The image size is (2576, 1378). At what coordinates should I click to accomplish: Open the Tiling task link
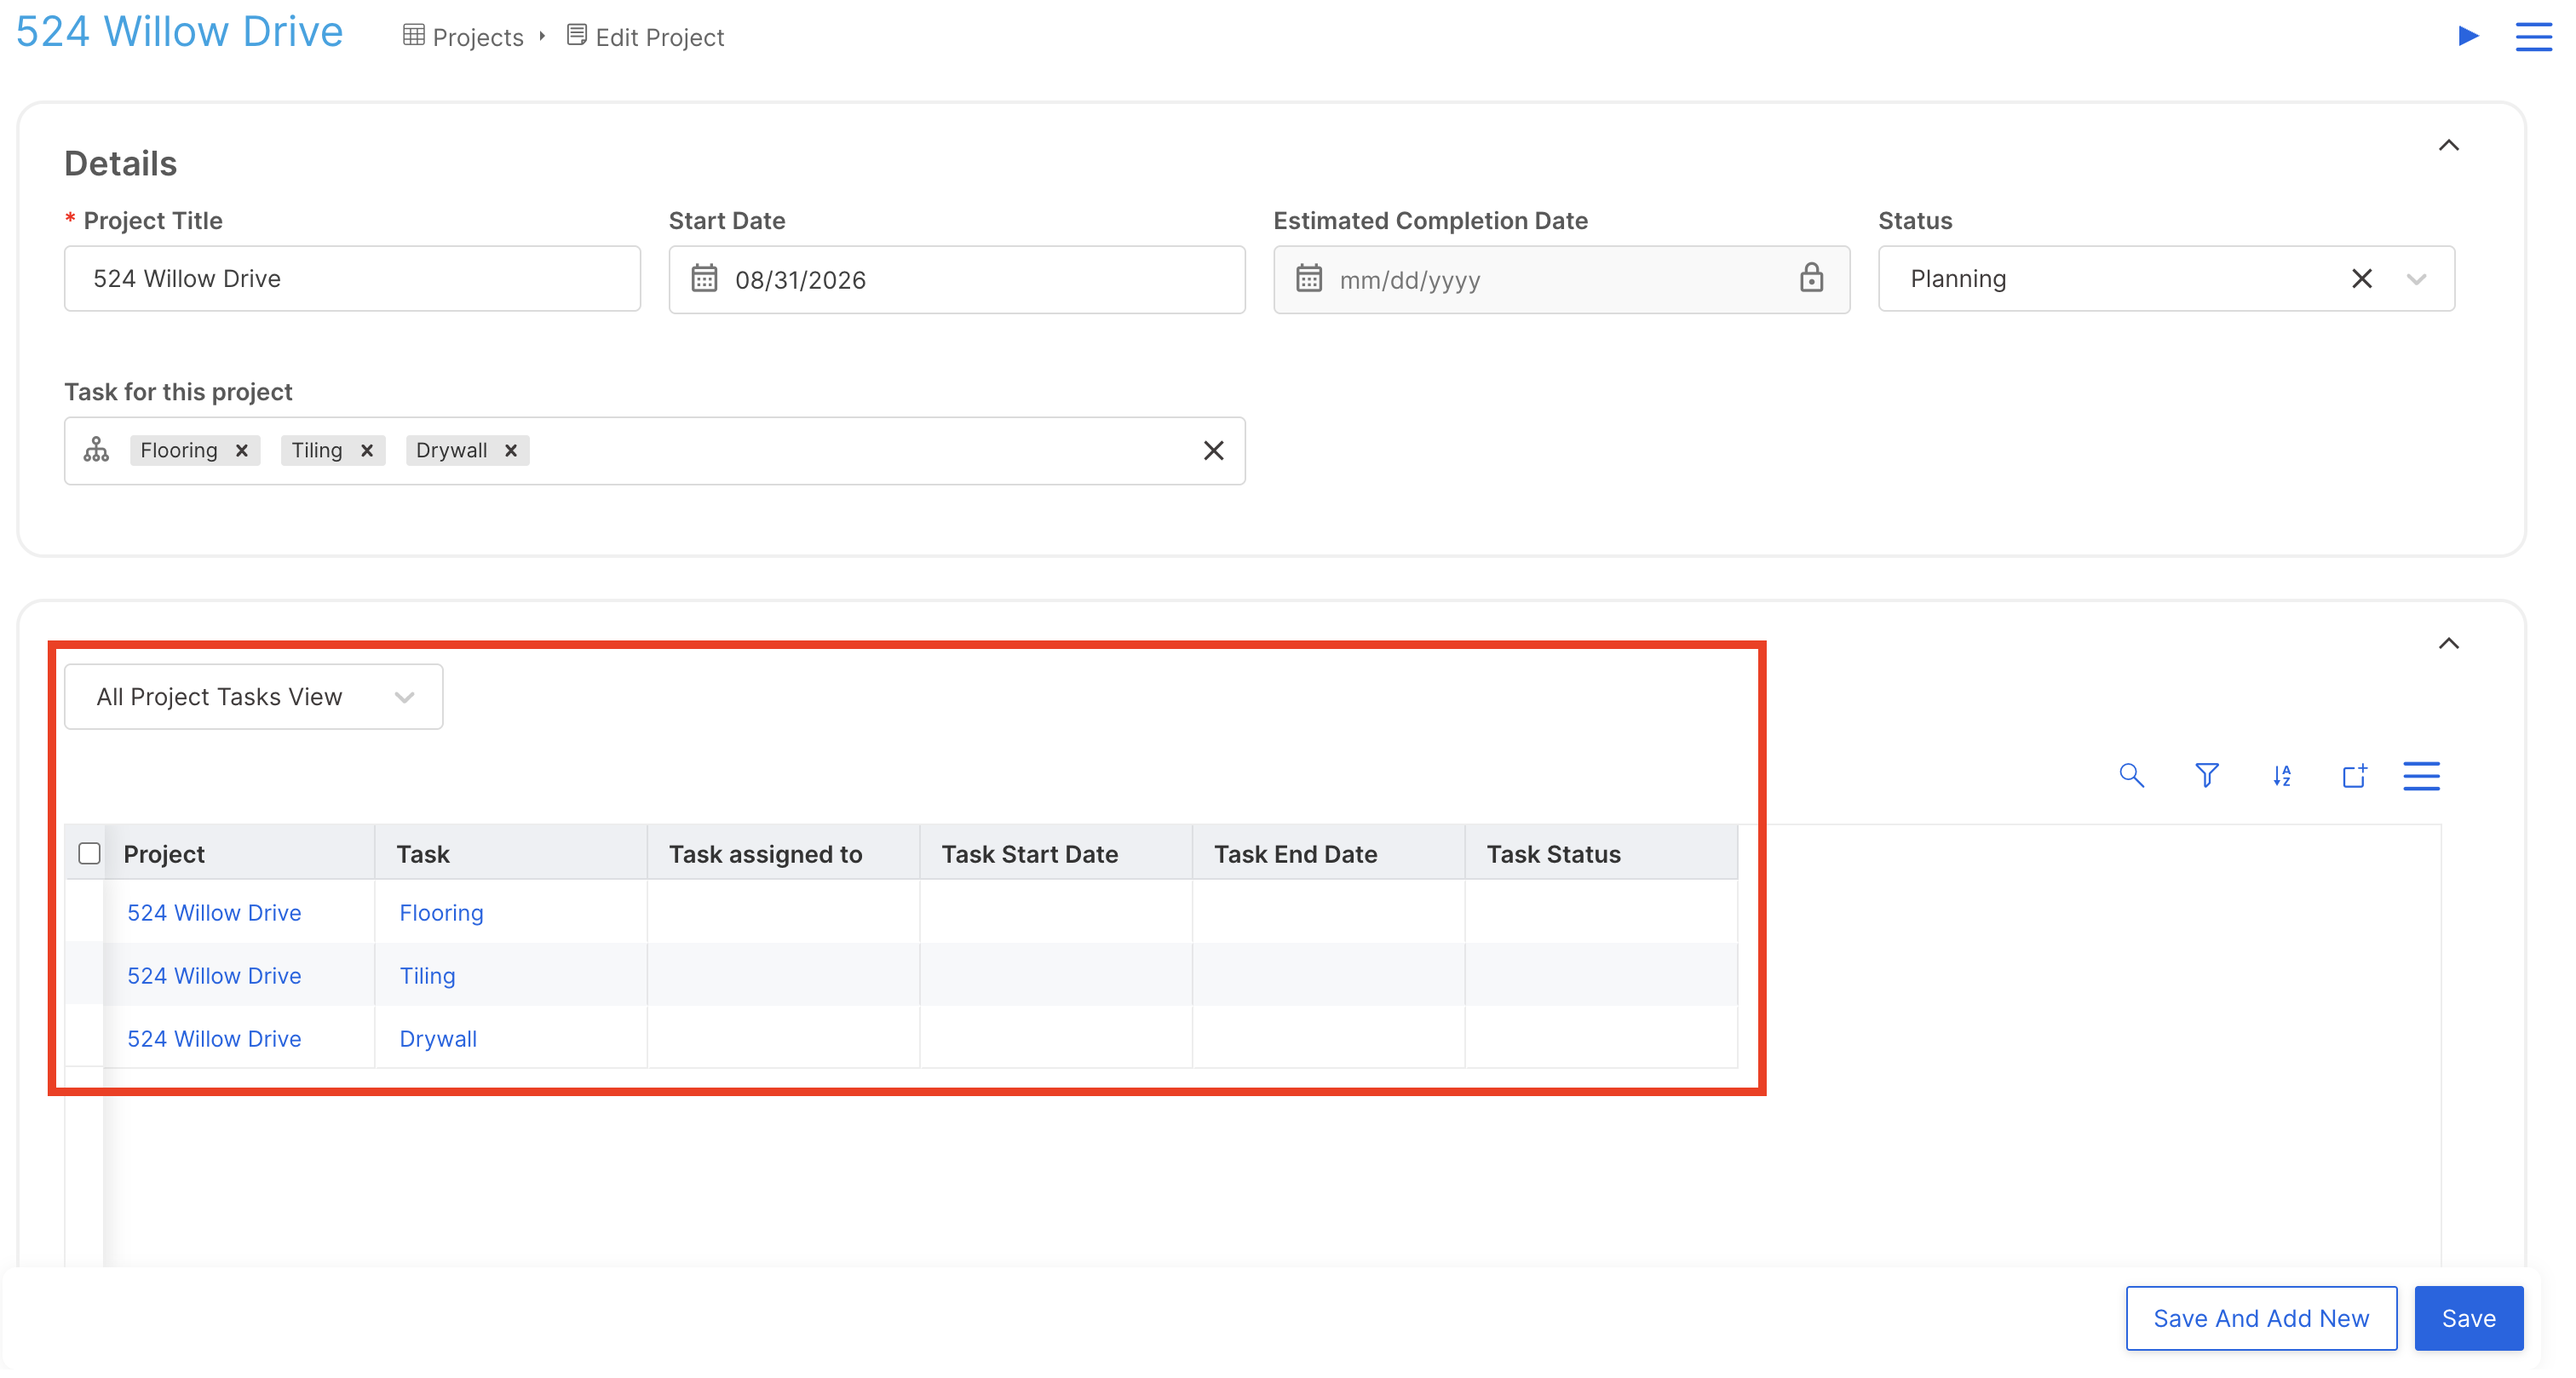(x=427, y=975)
